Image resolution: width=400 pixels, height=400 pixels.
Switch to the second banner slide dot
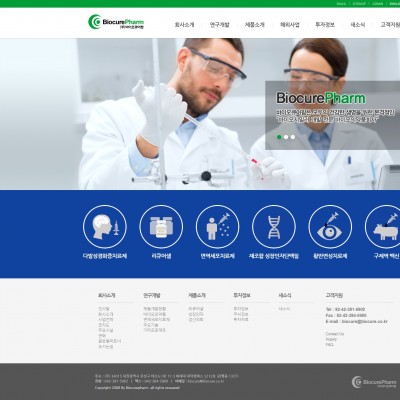tap(286, 137)
